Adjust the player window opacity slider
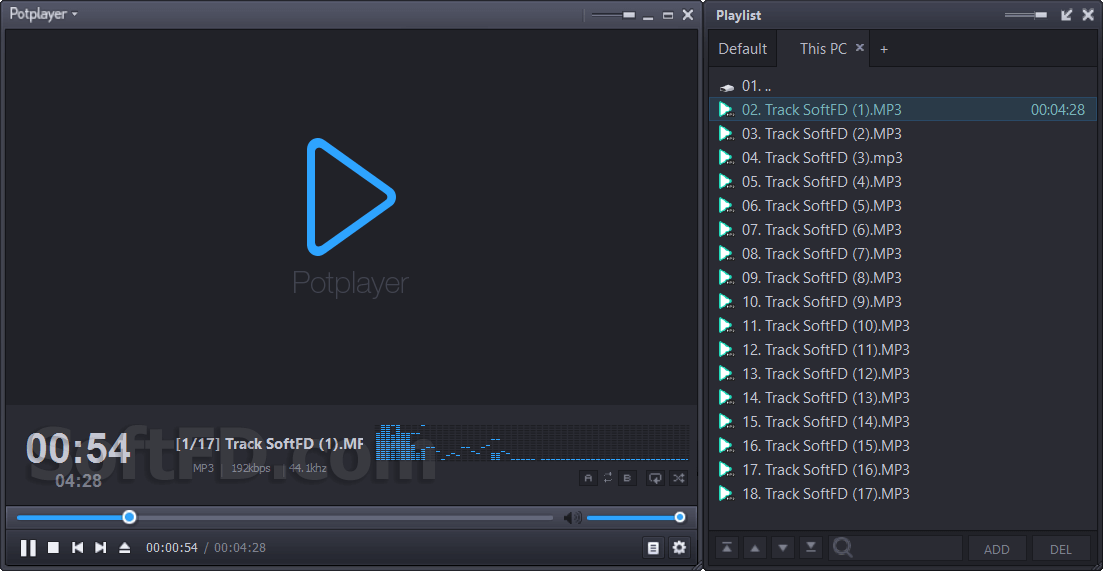 click(613, 15)
